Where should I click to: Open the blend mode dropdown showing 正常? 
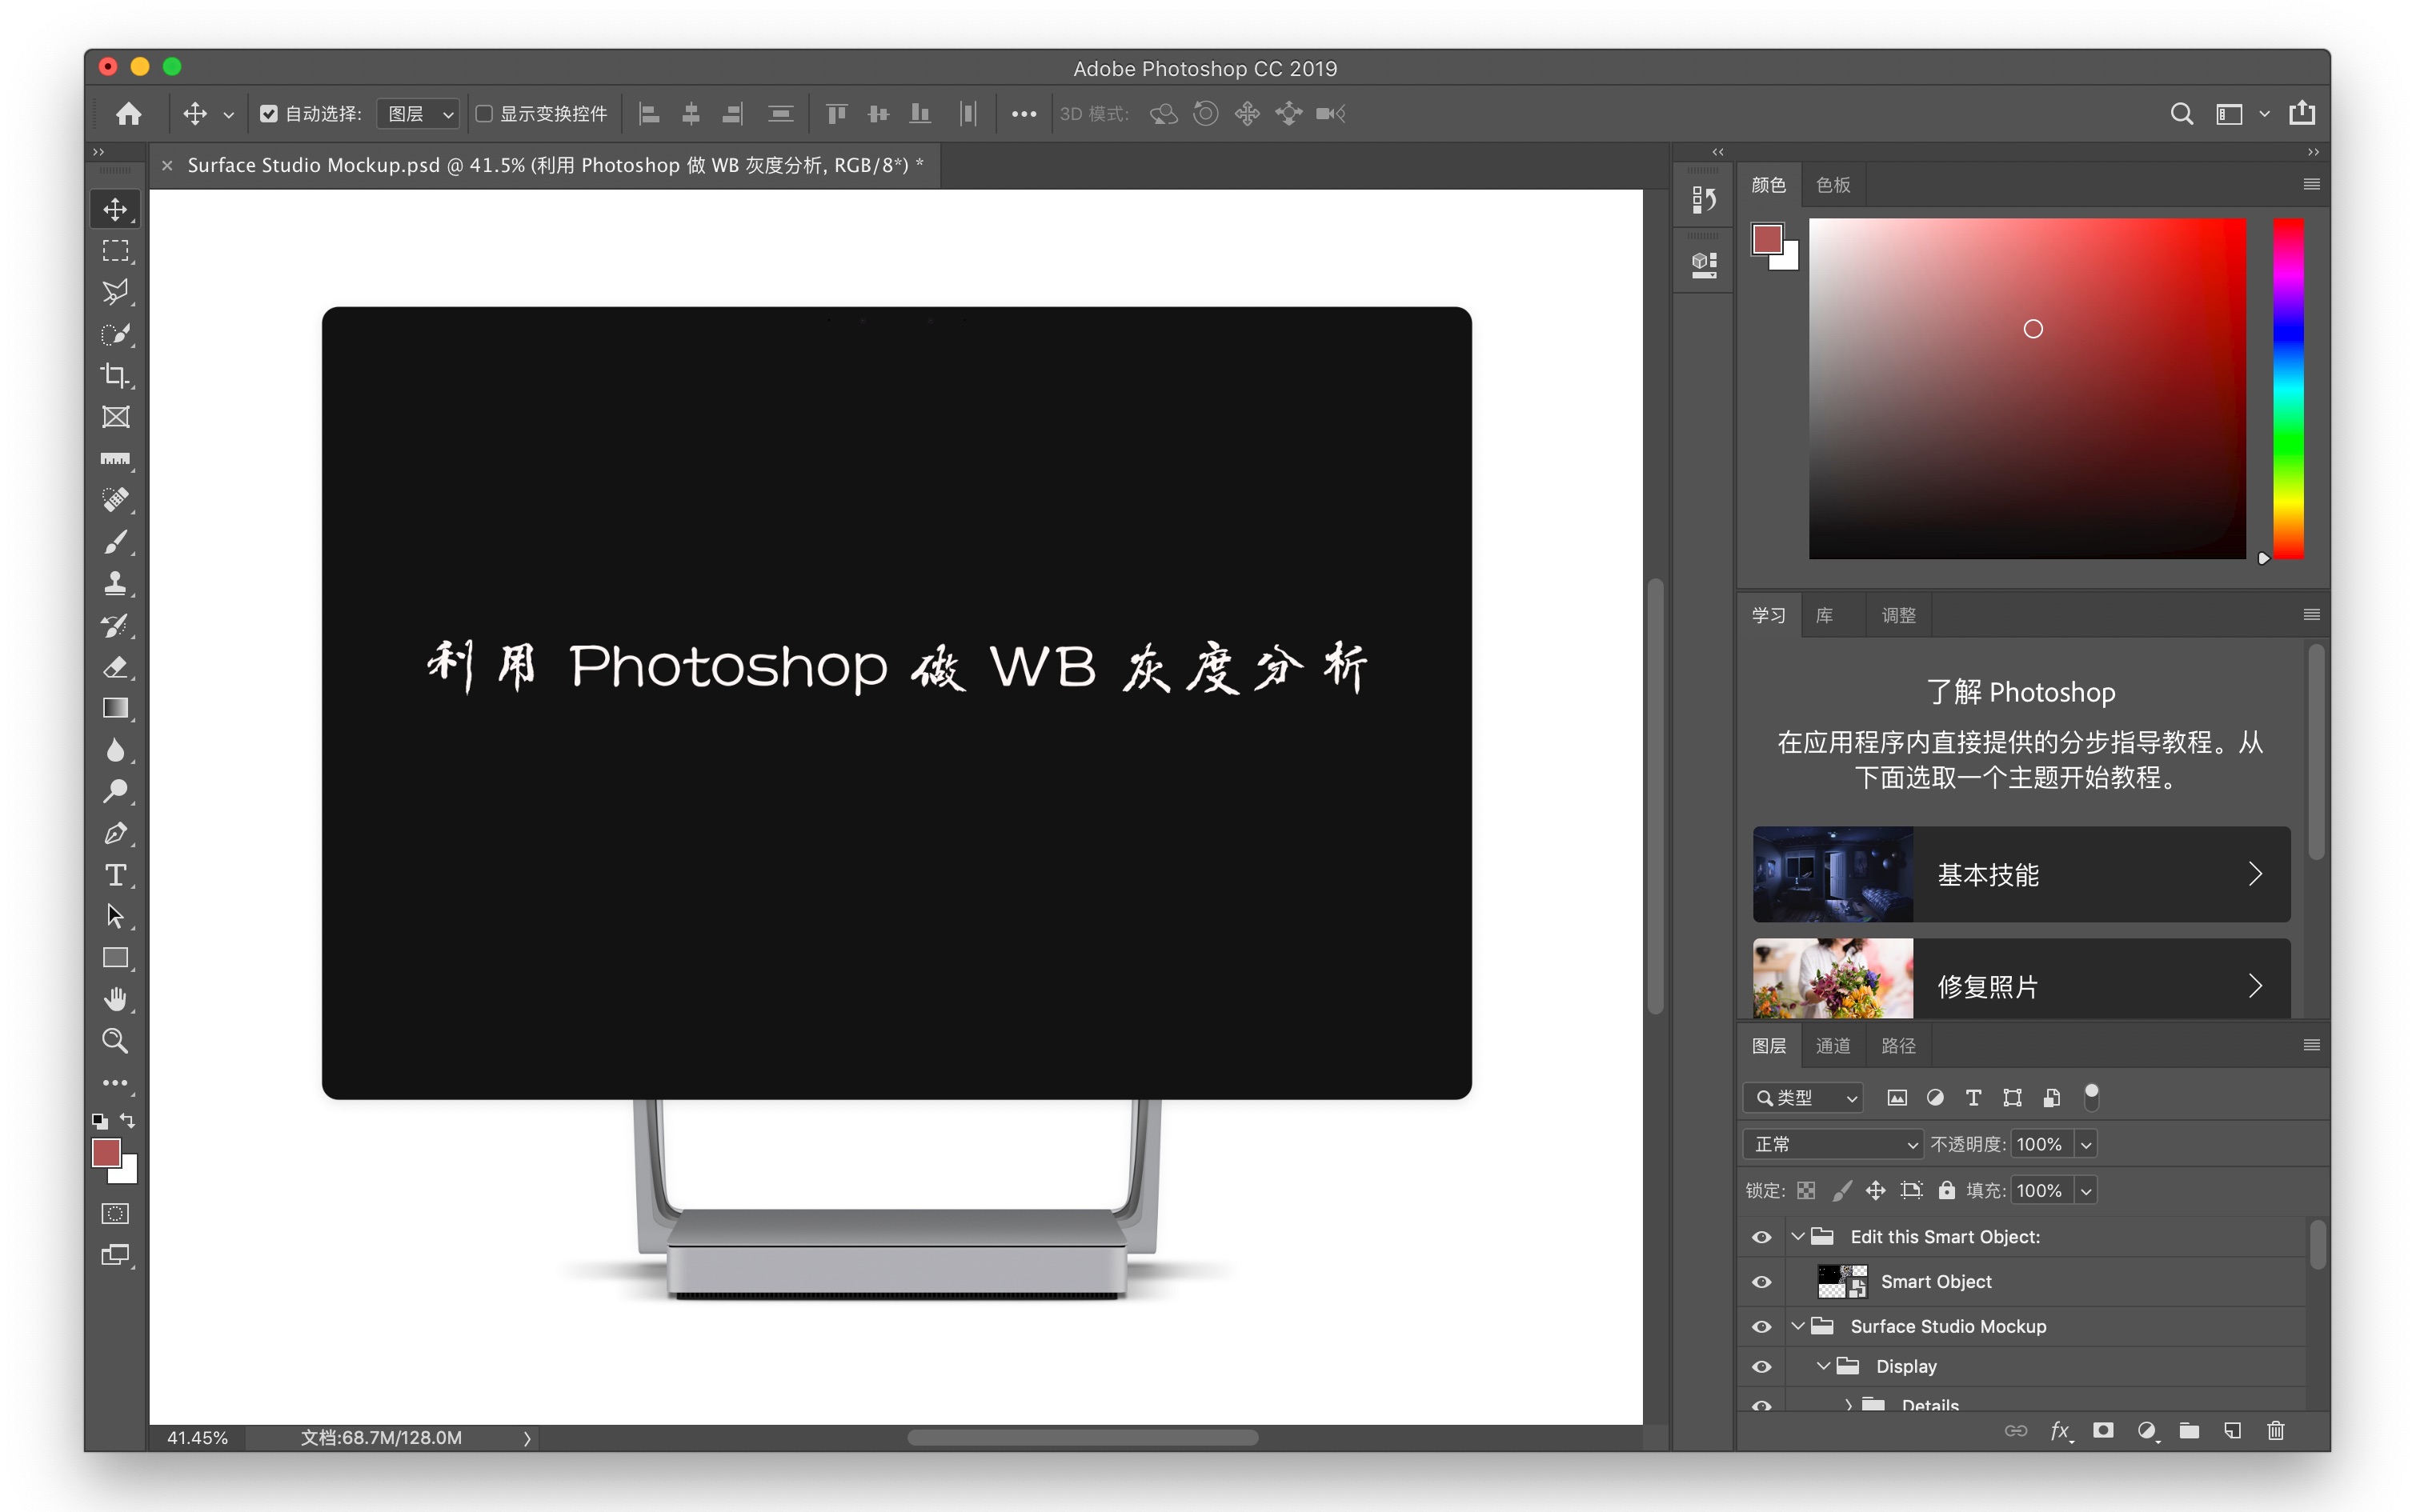(1833, 1143)
